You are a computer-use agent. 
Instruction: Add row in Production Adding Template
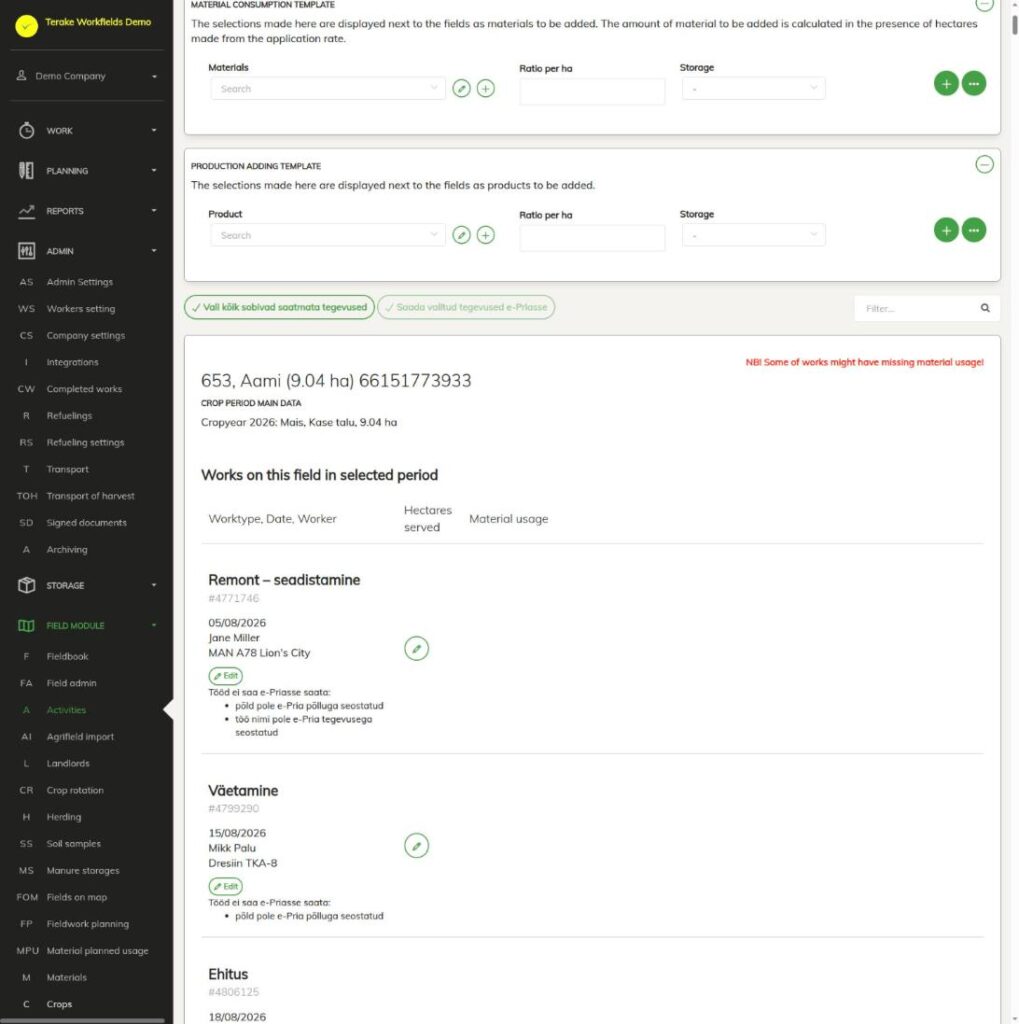click(946, 230)
